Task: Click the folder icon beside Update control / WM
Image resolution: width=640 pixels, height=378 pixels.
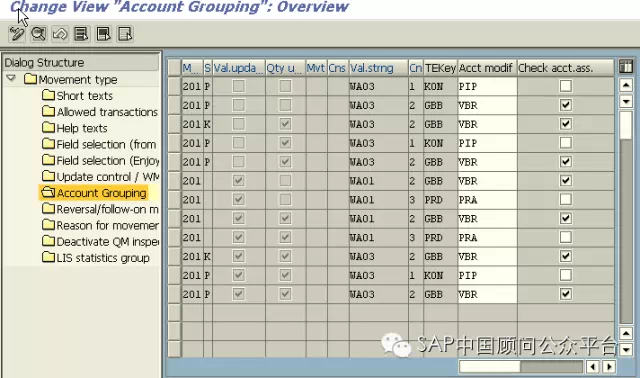Action: (49, 176)
